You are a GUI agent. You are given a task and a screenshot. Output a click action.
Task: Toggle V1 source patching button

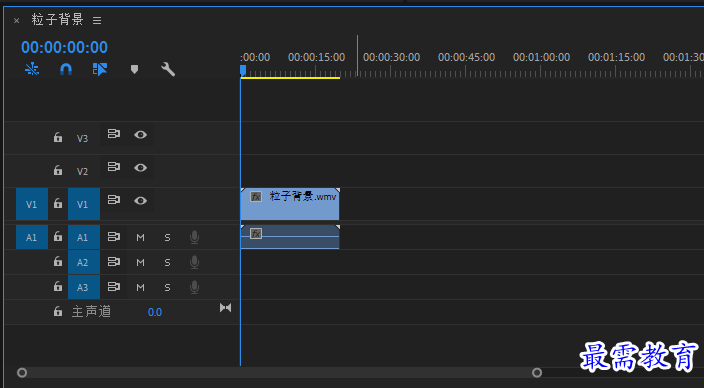[x=32, y=204]
